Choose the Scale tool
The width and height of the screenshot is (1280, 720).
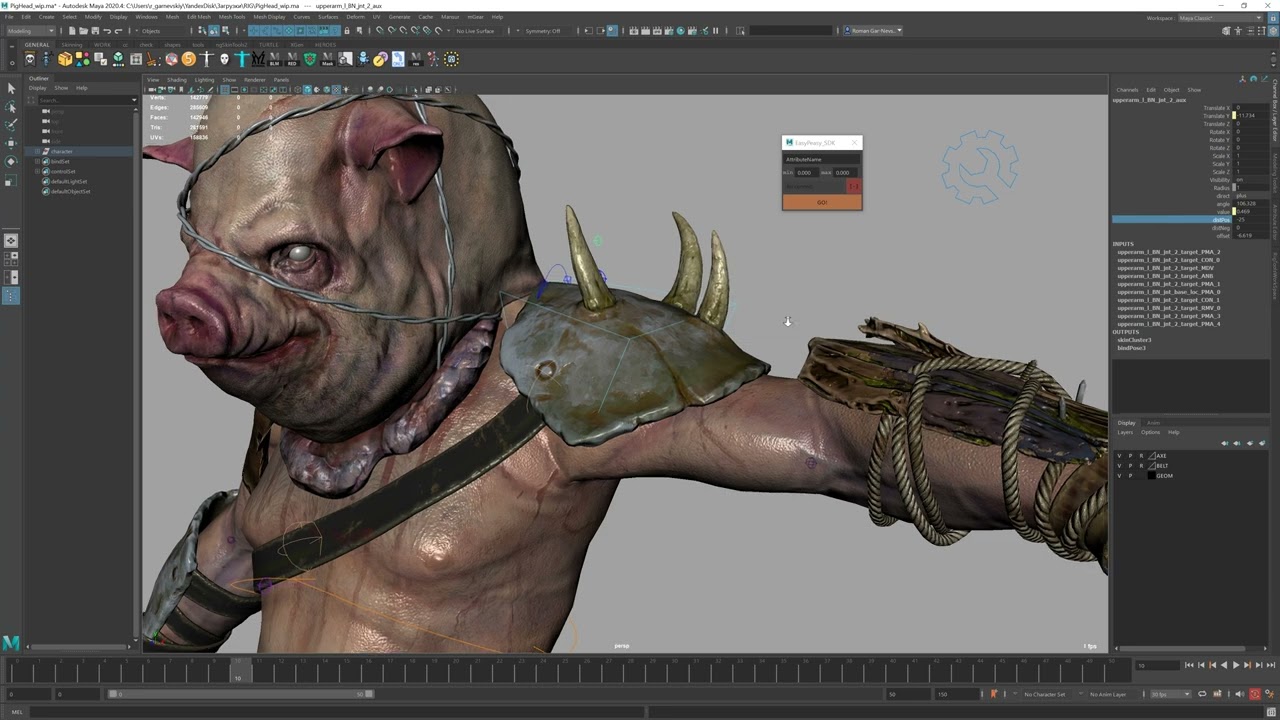click(10, 180)
